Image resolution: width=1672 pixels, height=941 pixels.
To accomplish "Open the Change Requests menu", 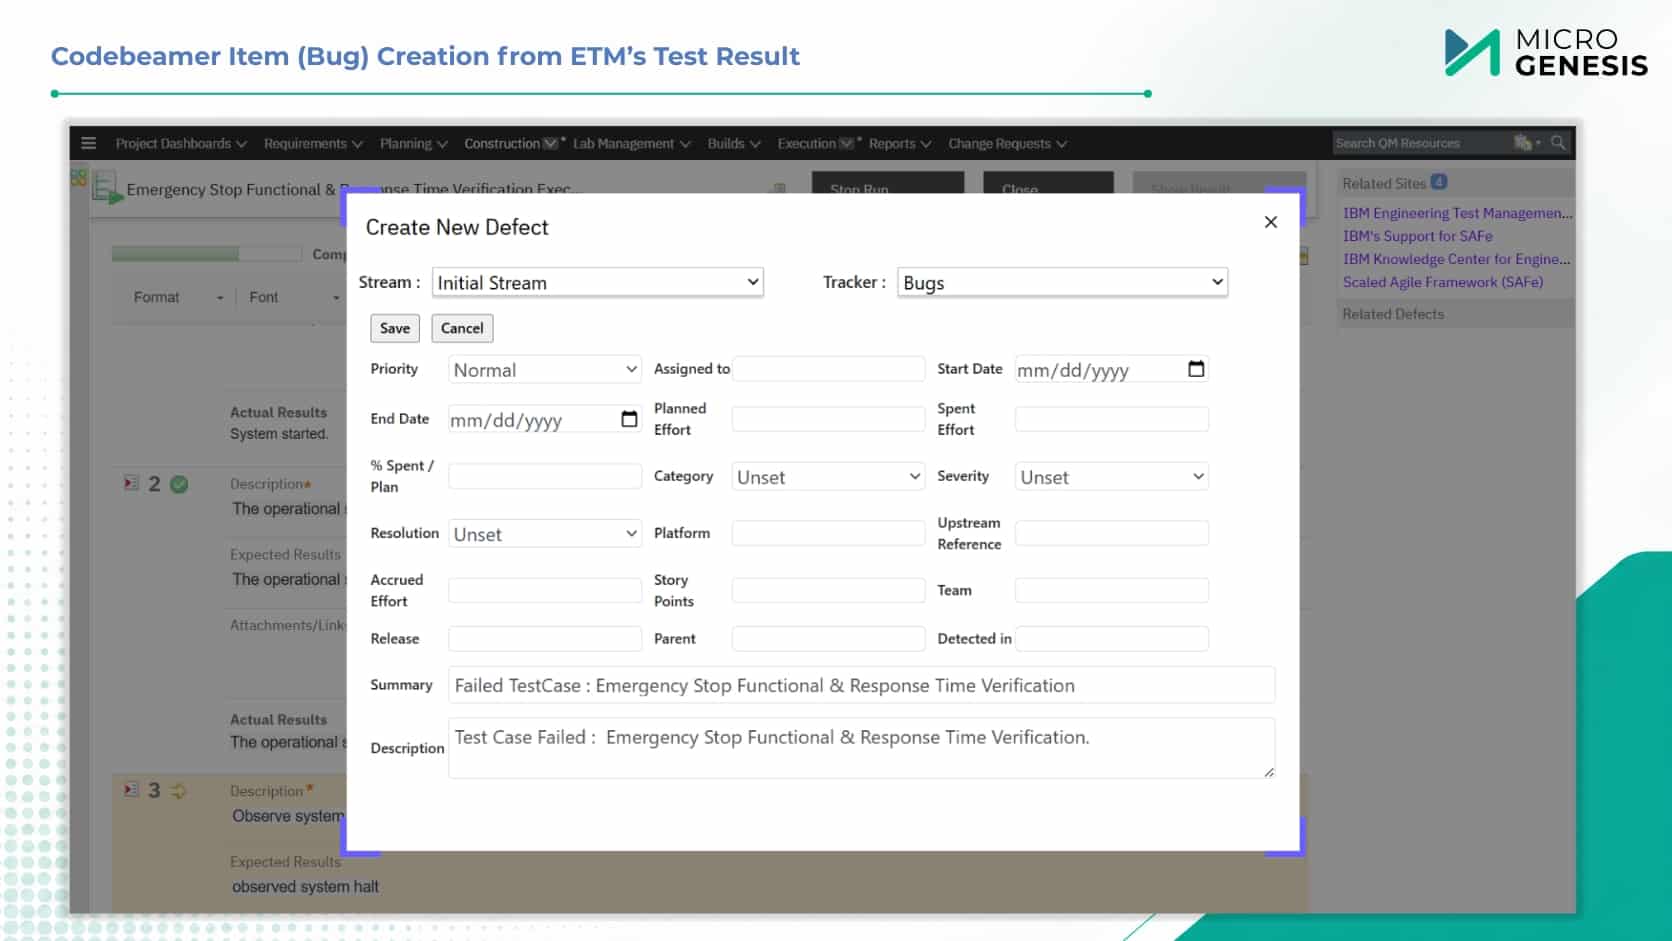I will click(1007, 144).
